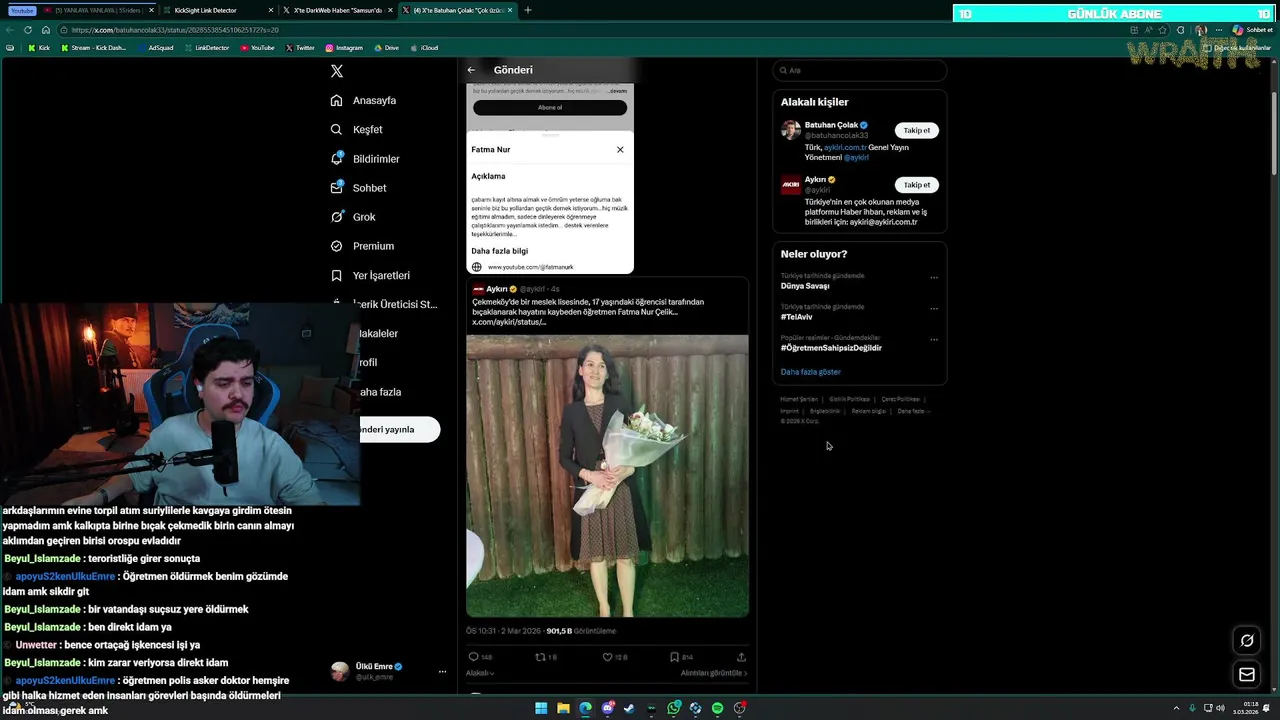Open Ülkü Emre account menu dots
Image resolution: width=1280 pixels, height=720 pixels.
(x=442, y=672)
